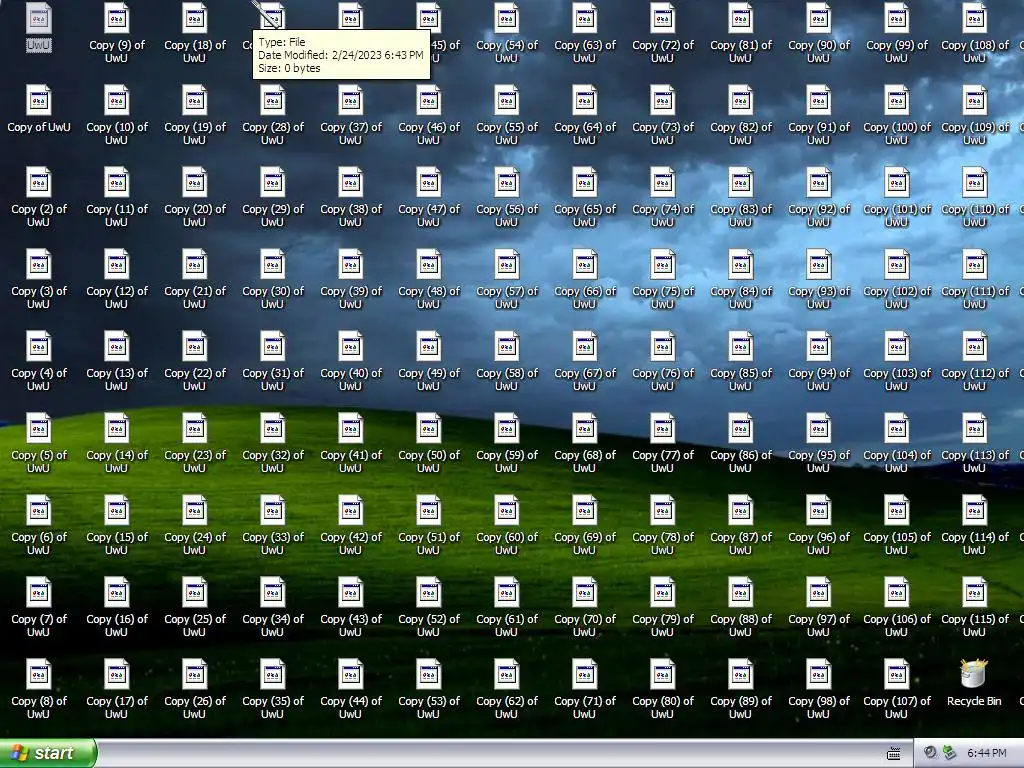The height and width of the screenshot is (768, 1024).
Task: Click the label "Copy (60) of UwU"
Action: [x=506, y=543]
